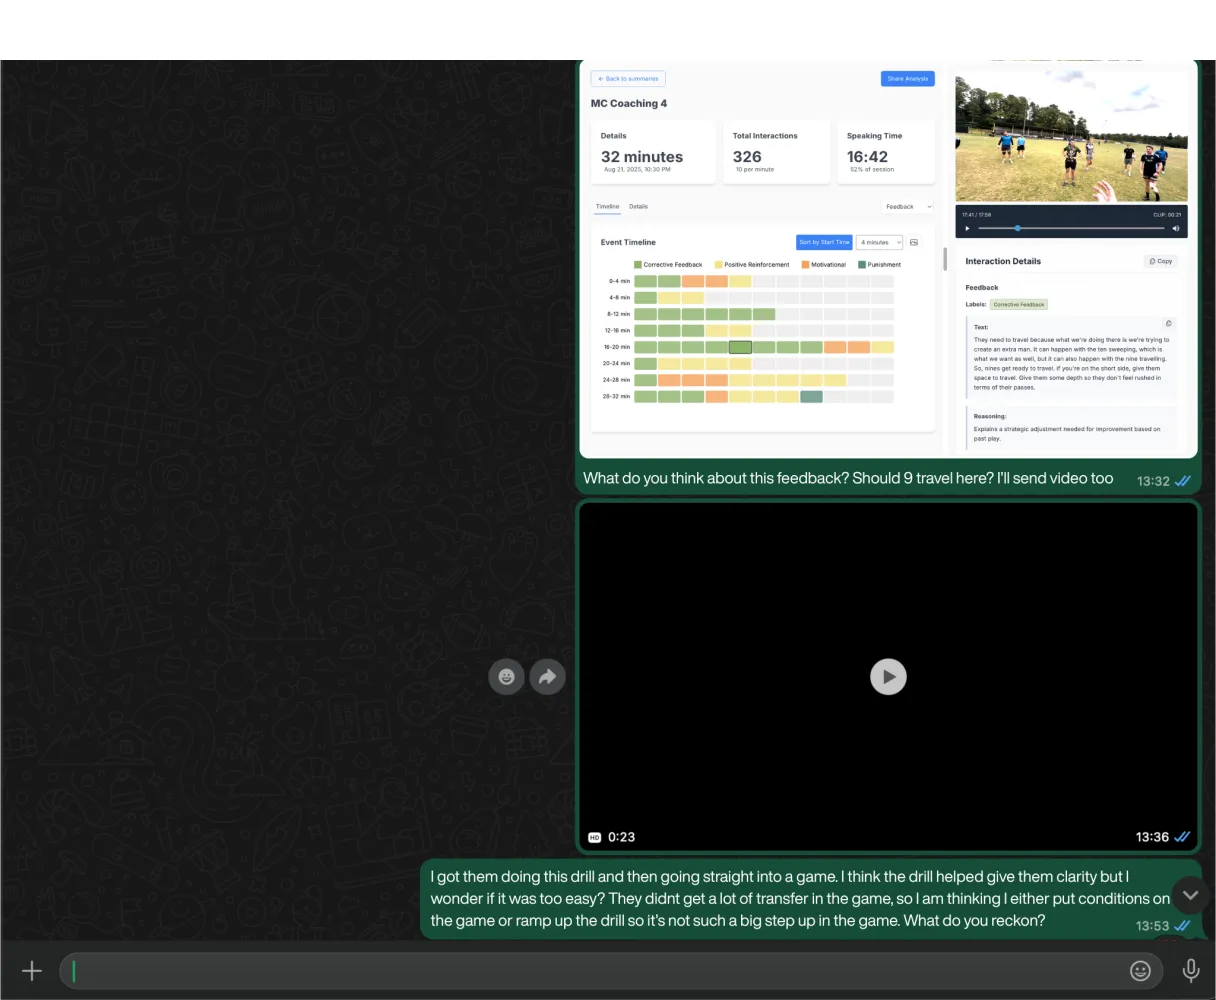Jump to latest messages with the chevron button
Viewport: 1216px width, 1000px height.
(x=1190, y=895)
